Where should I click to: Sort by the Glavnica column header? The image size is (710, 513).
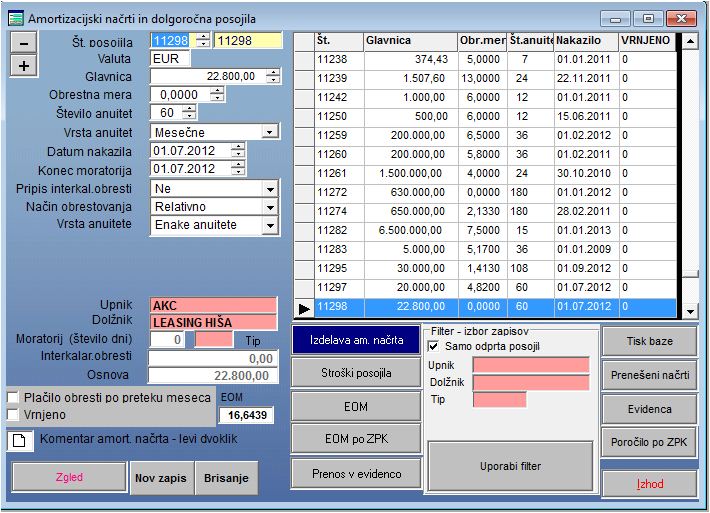click(x=410, y=41)
